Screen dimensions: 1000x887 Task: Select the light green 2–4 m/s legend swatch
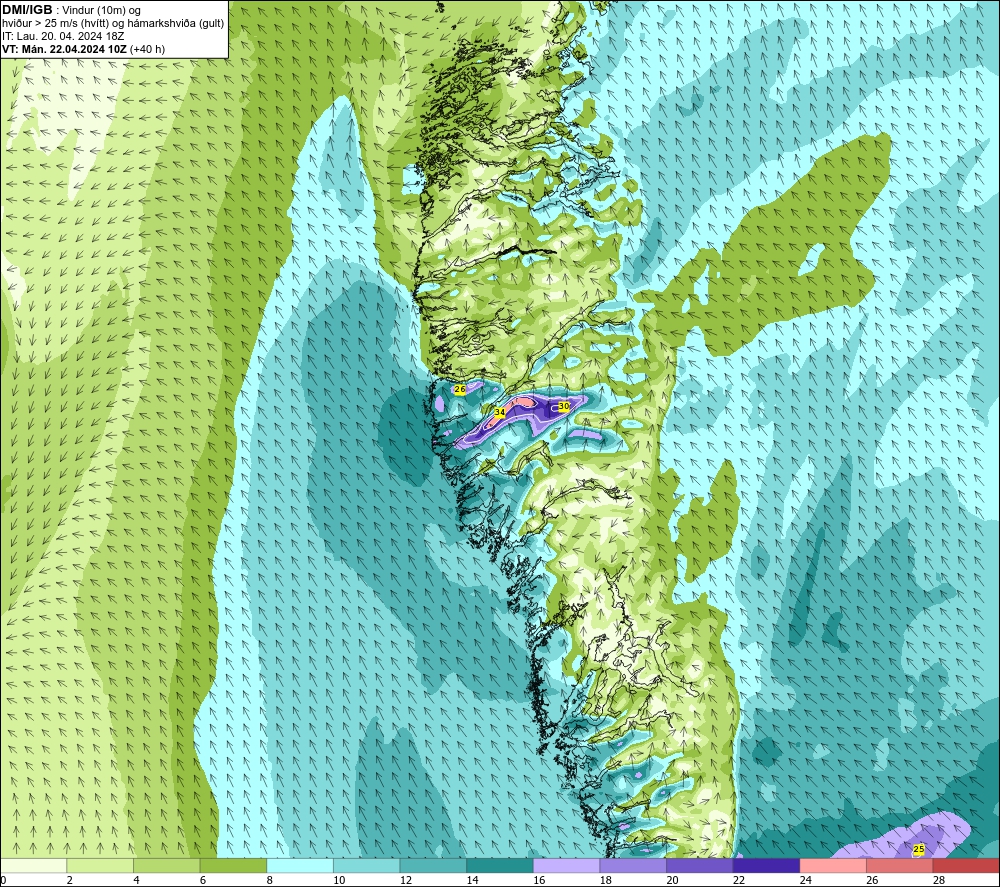pyautogui.click(x=100, y=865)
